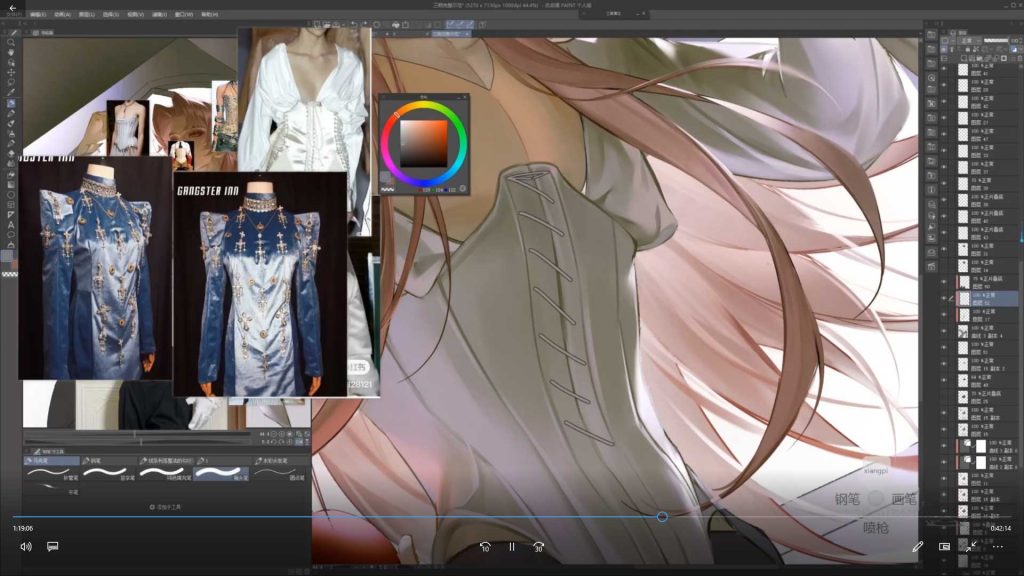Image resolution: width=1024 pixels, height=576 pixels.
Task: Select the lasso selection tool in the left toolbar
Action: pos(11,82)
